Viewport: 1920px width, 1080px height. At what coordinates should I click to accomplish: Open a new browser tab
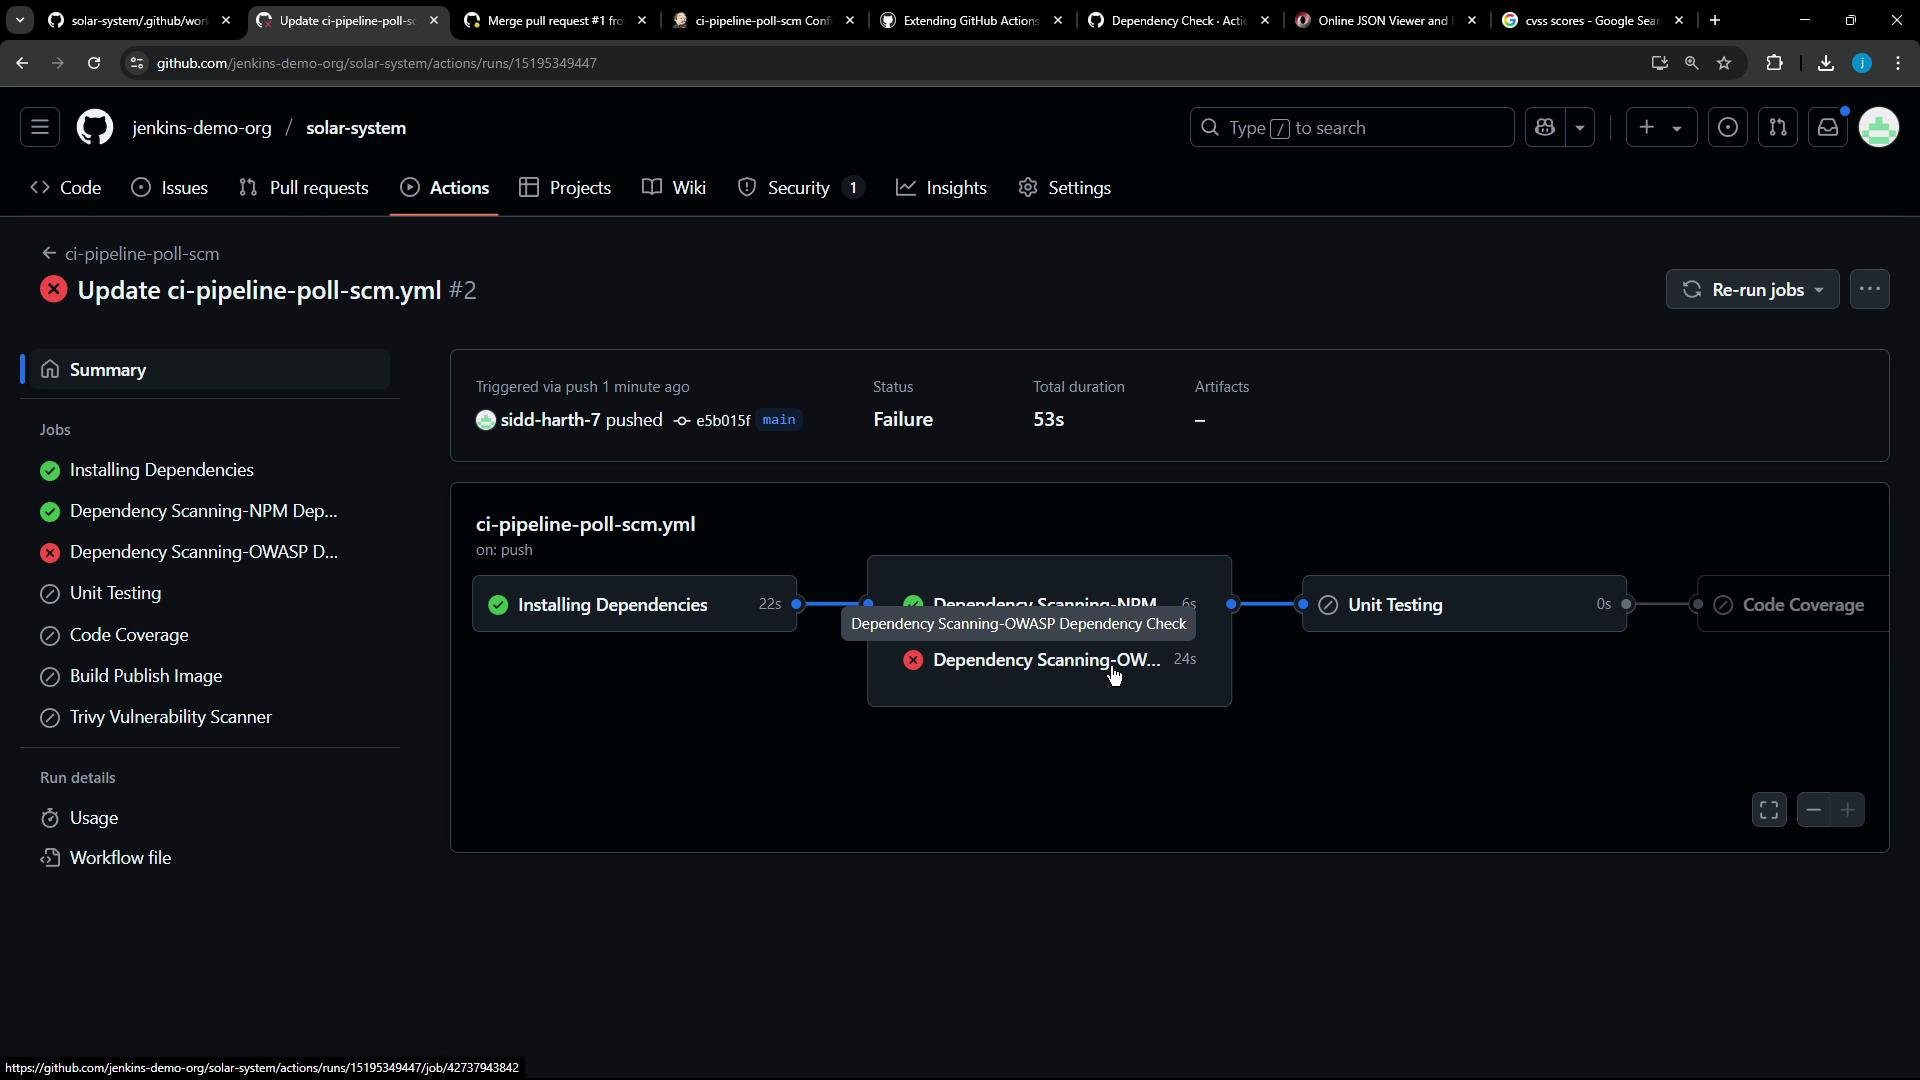coord(1716,20)
